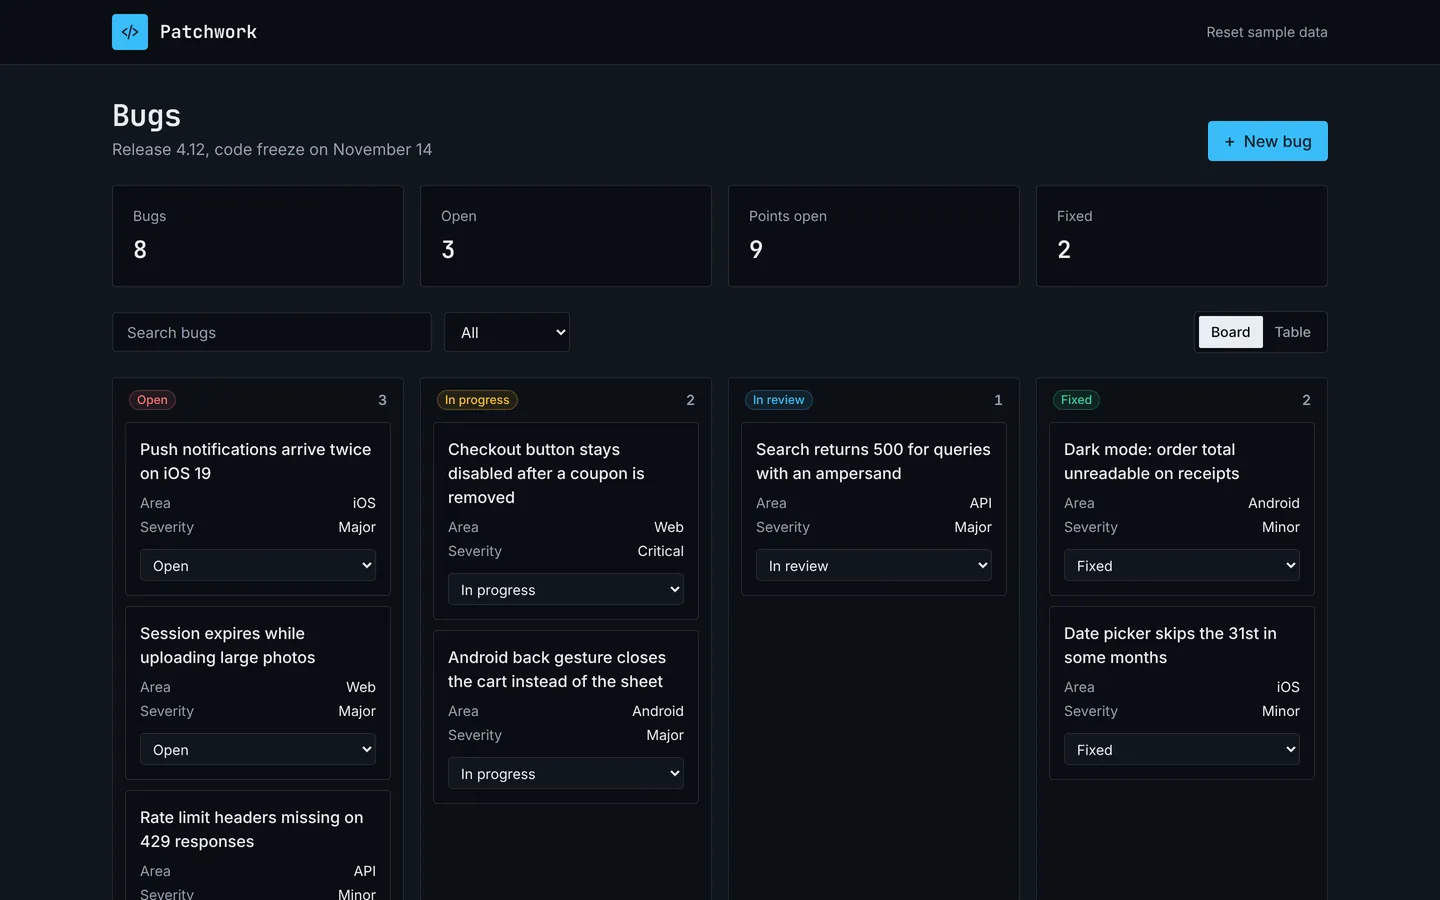1440x900 pixels.
Task: Click the Fixed column badge
Action: pos(1076,400)
